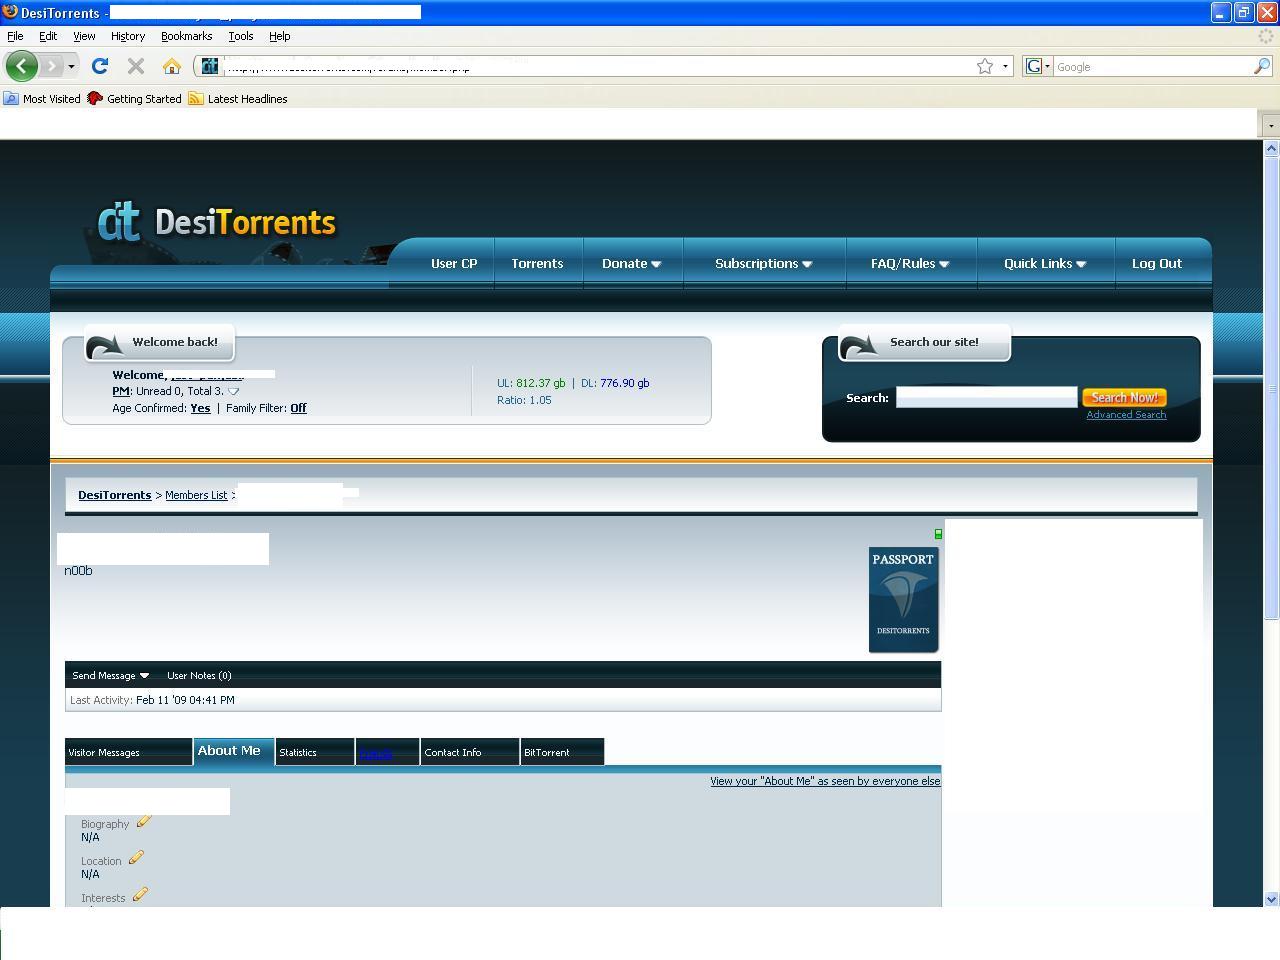Screen dimensions: 1280x960
Task: Click the Search Now! button
Action: (1124, 397)
